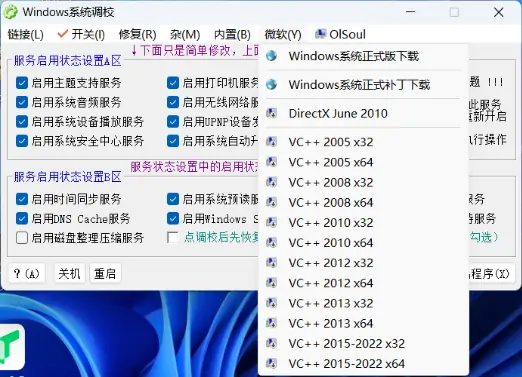Click the installer icon beside VC++ 2012 x32
The image size is (522, 377).
coord(271,263)
